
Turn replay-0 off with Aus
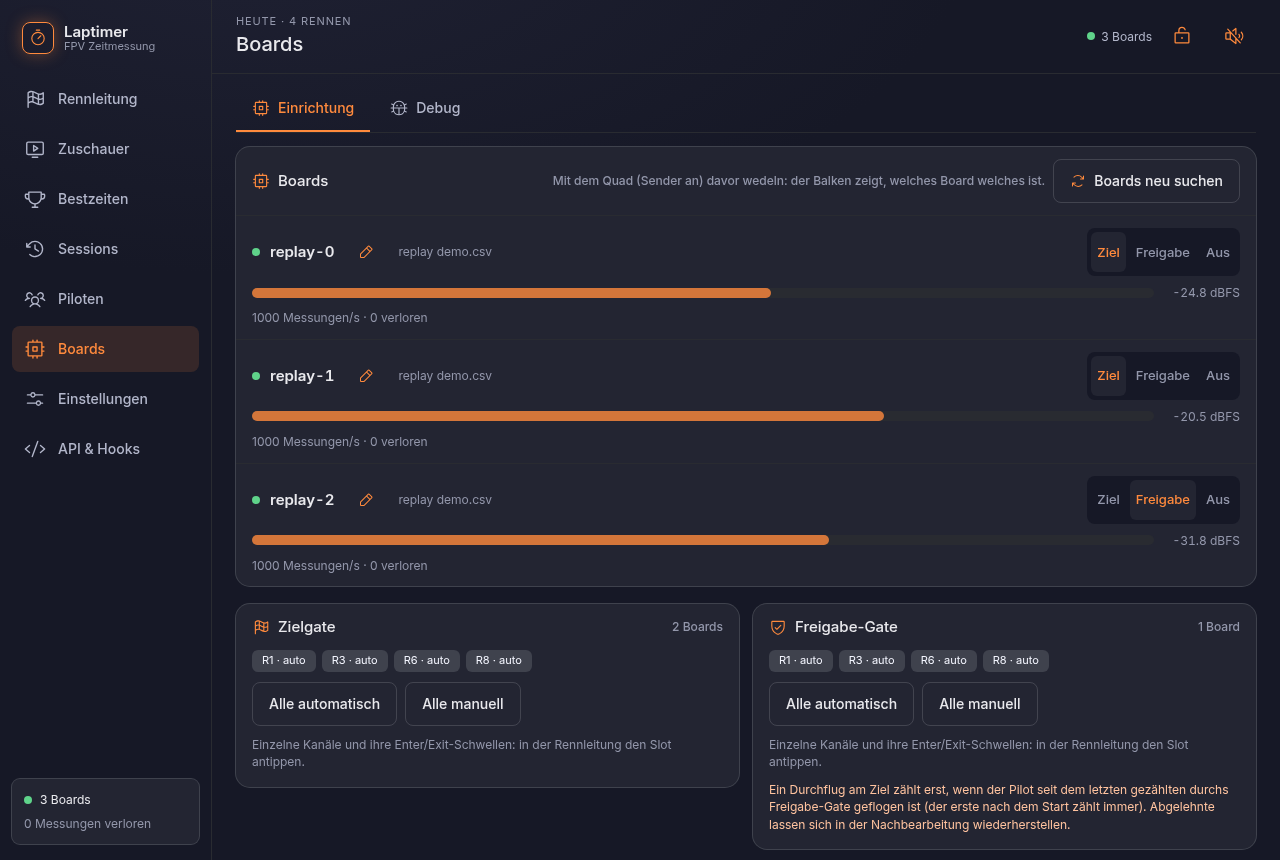pos(1218,252)
